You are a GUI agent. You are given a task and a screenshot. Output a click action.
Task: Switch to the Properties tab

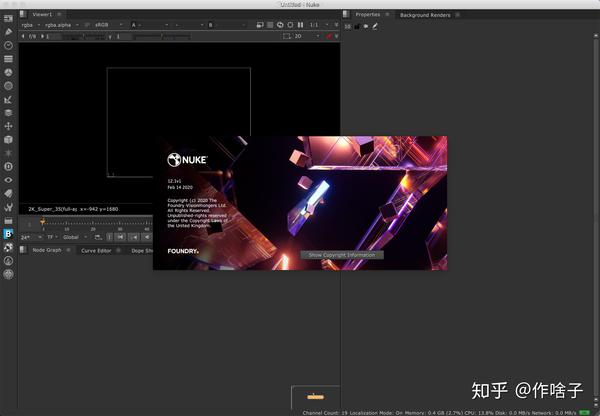coord(367,15)
